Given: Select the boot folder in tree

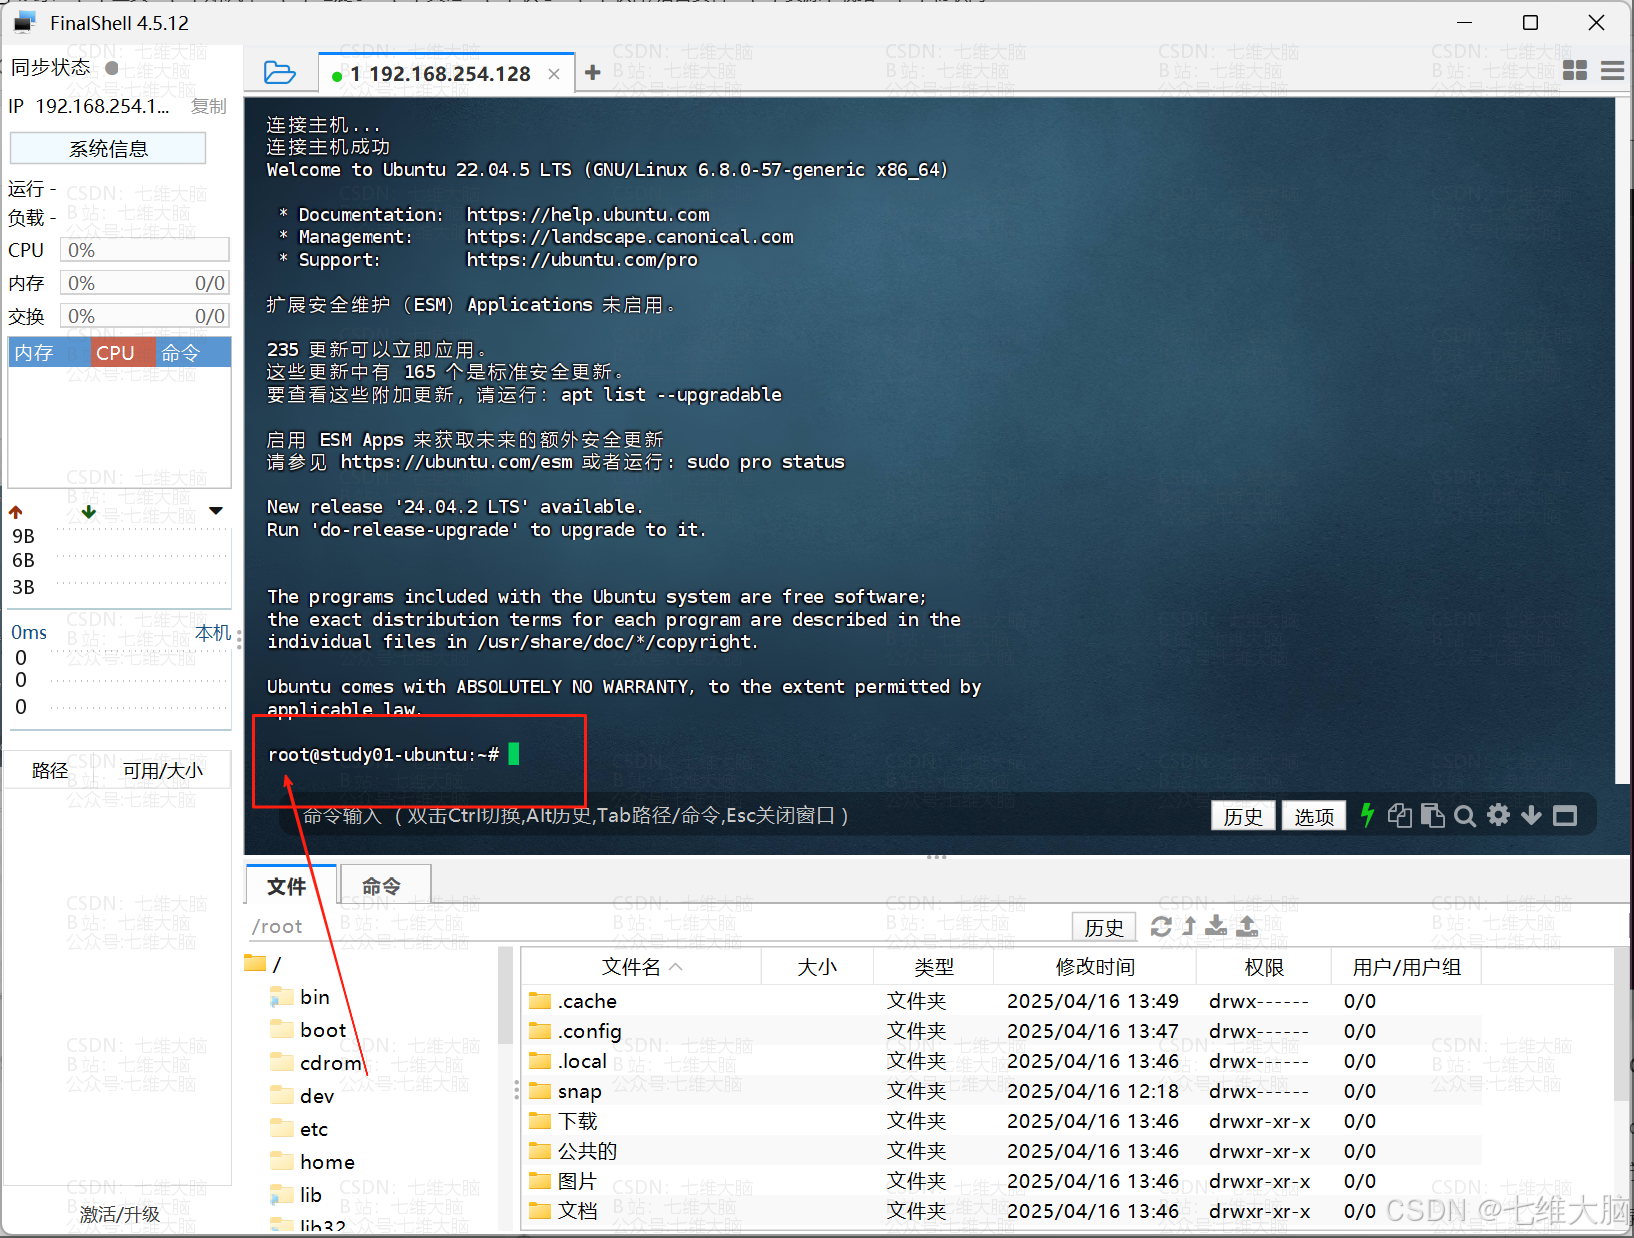Looking at the screenshot, I should click(309, 1030).
